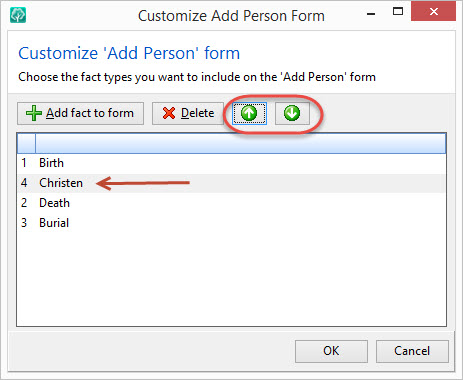Click the green plus icon for adding facts

point(34,113)
